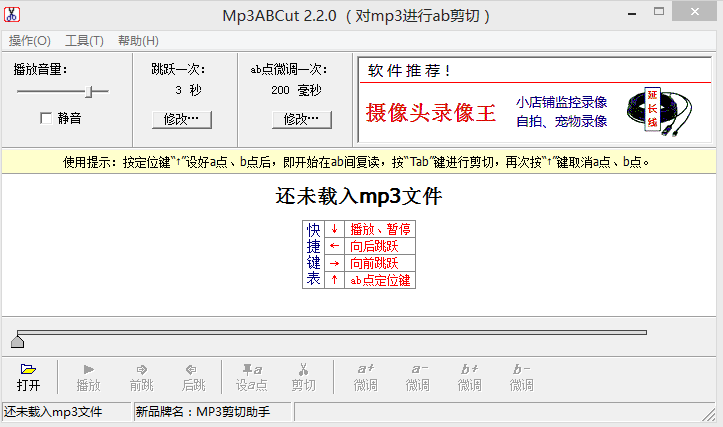
Task: Minimize the Mp3ABCut window
Action: [632, 12]
